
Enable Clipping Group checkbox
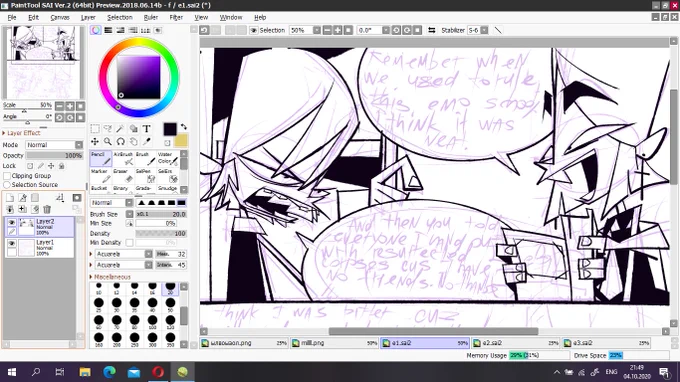(x=7, y=176)
